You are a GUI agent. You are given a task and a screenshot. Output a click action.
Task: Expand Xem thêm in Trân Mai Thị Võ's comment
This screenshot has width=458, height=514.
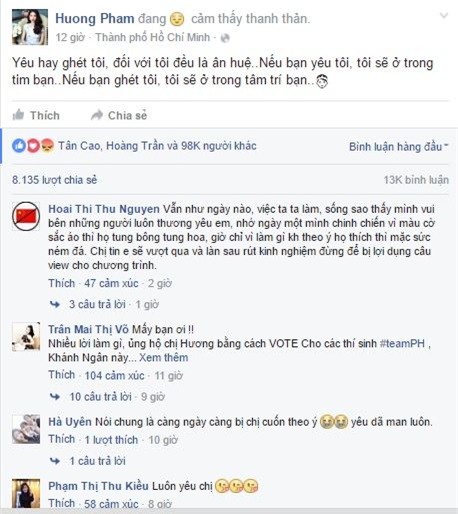tap(163, 358)
